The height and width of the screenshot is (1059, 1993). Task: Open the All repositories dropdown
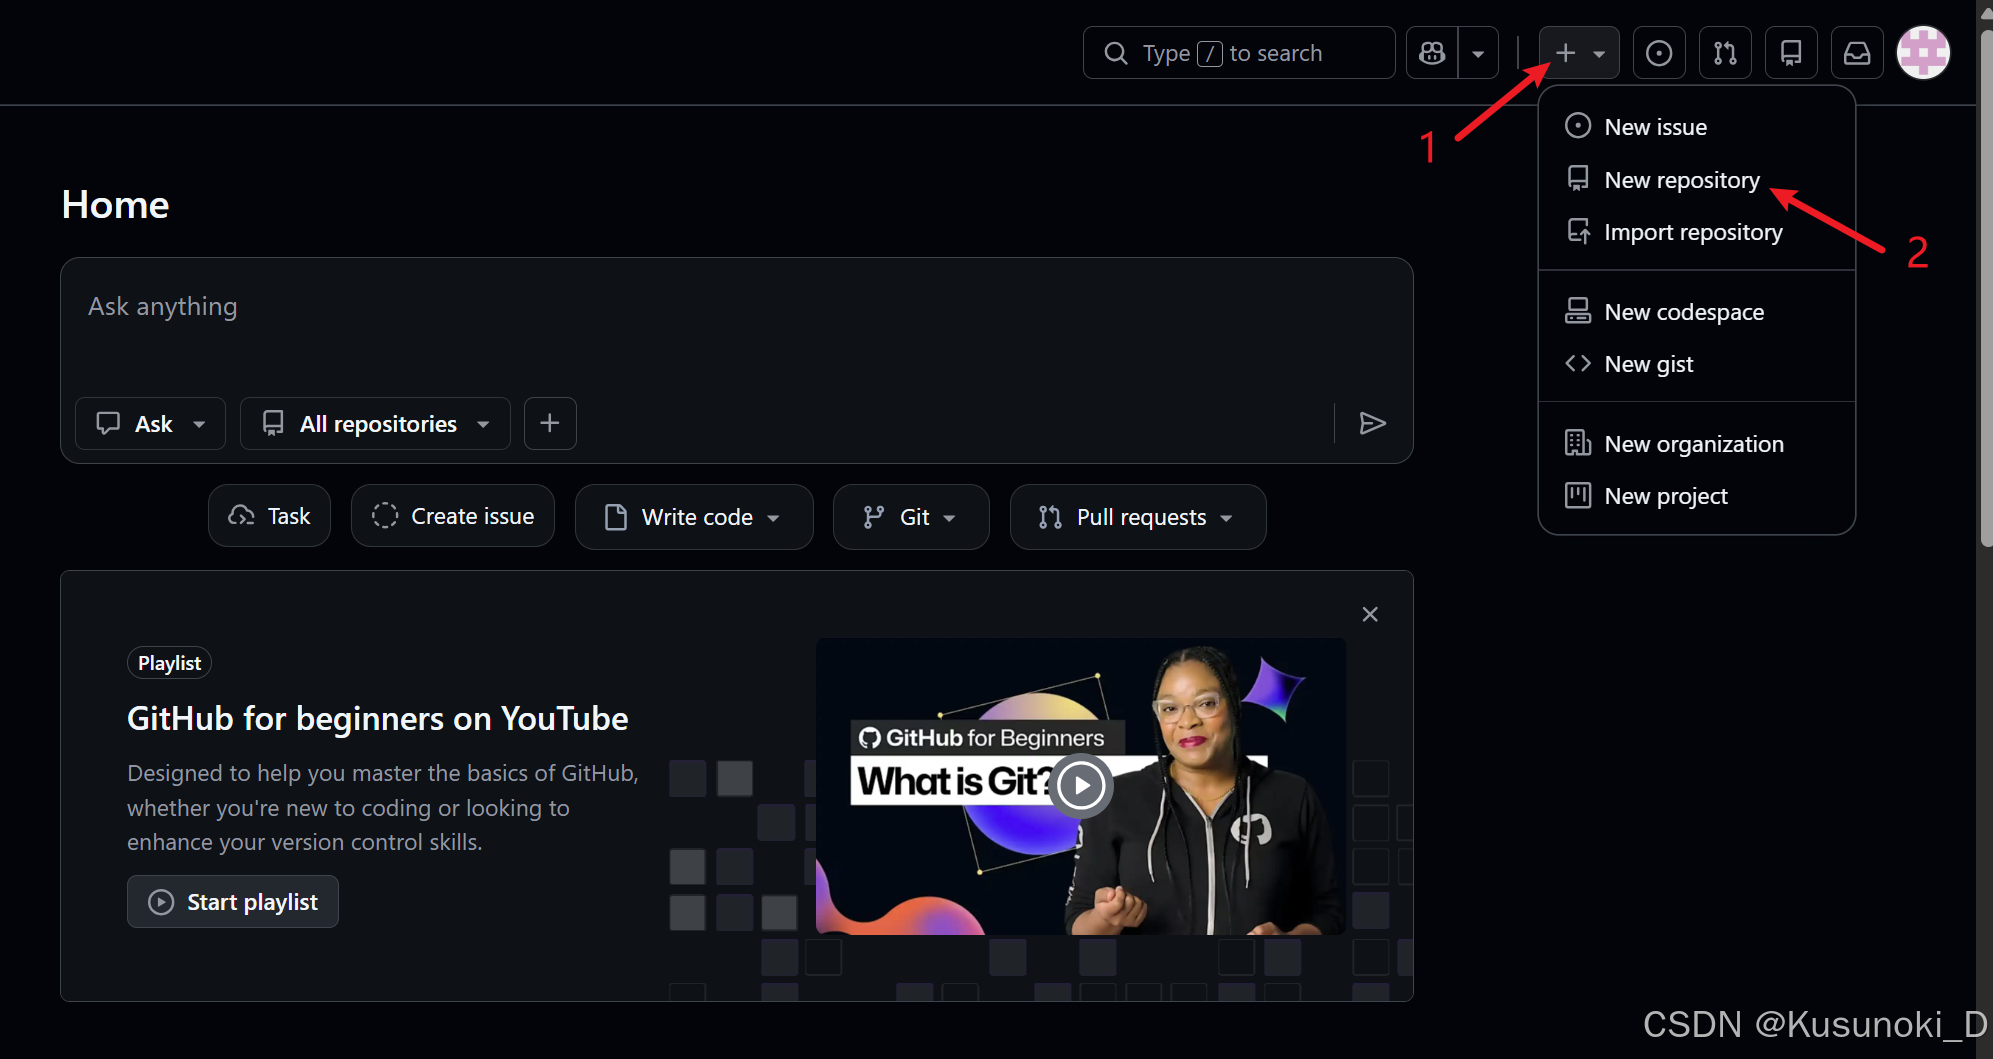[375, 424]
